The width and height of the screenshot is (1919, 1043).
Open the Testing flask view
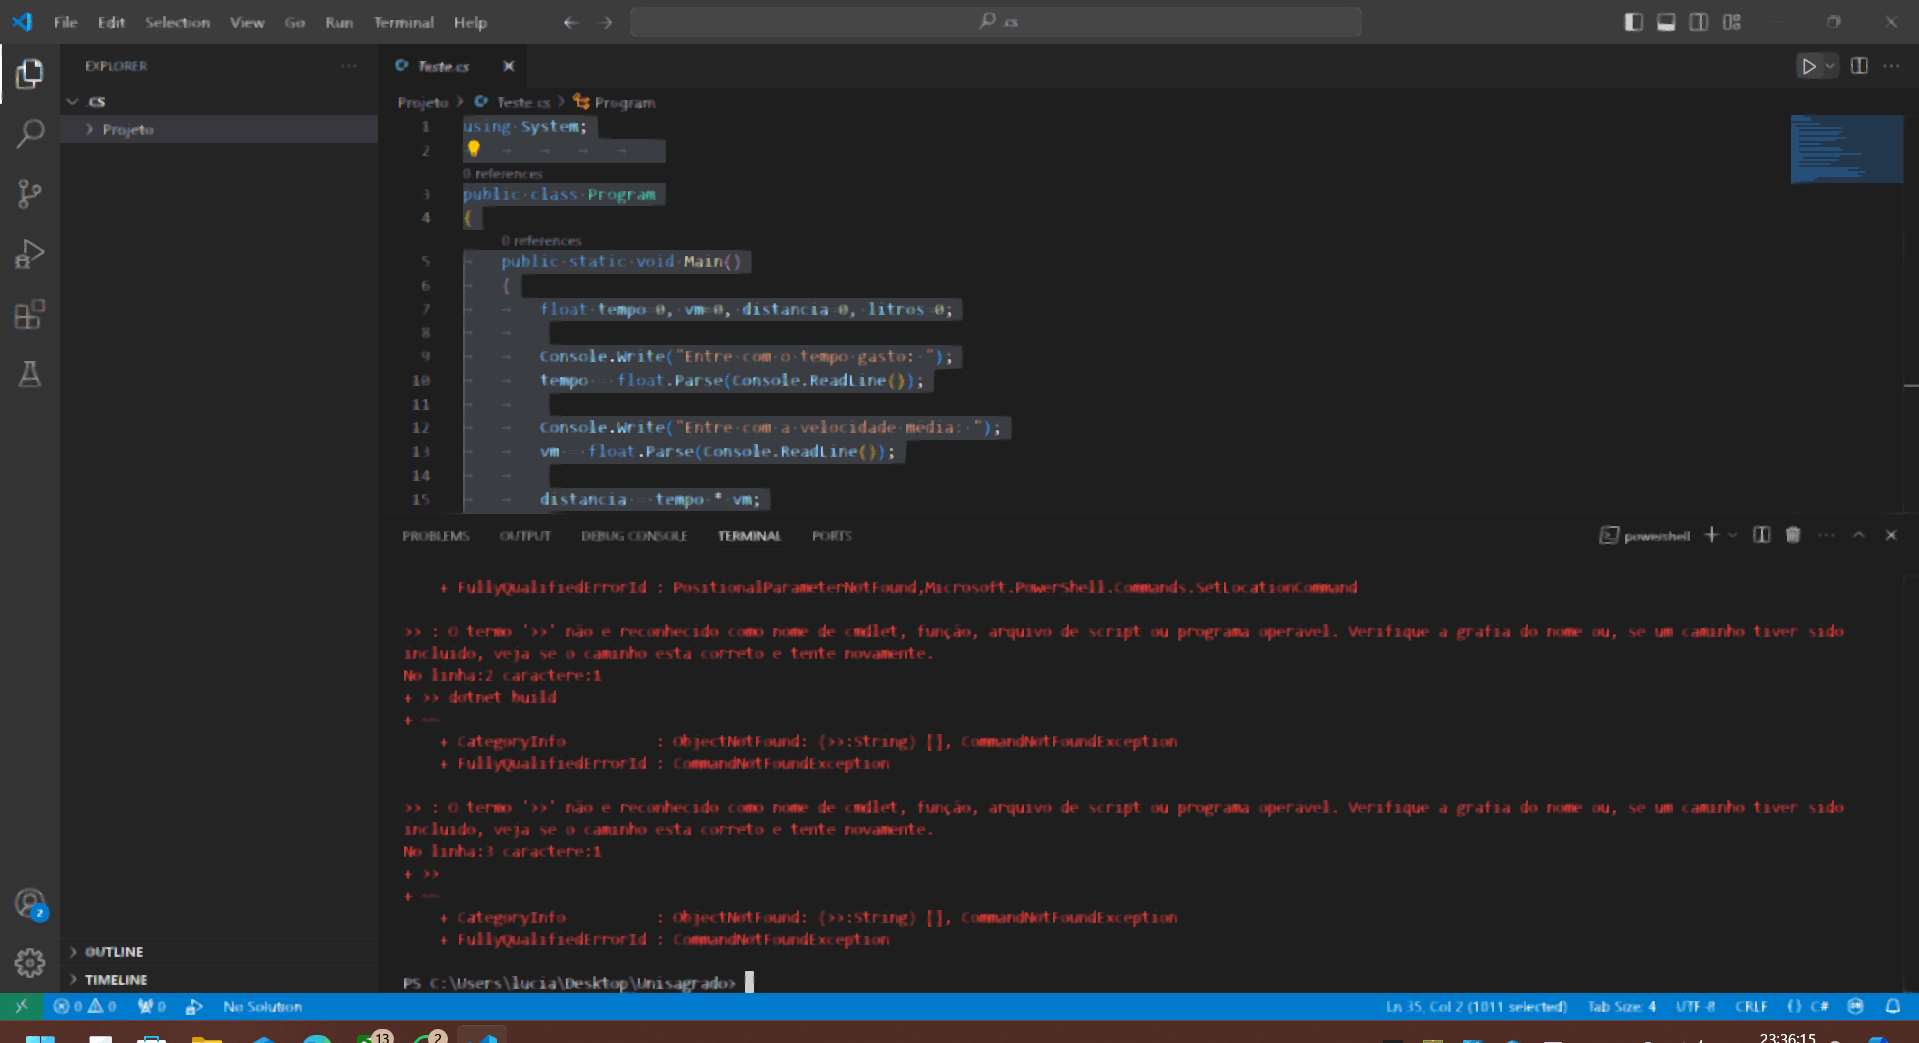pos(30,375)
